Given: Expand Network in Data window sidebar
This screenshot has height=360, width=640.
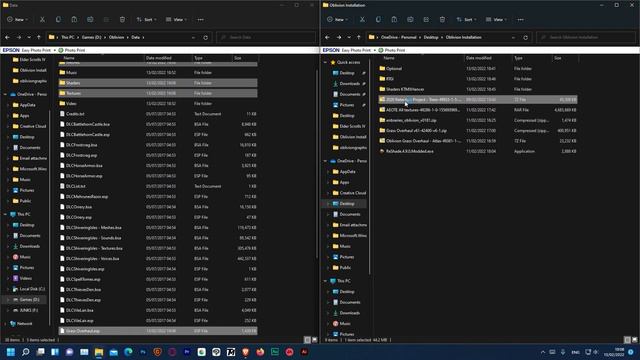Looking at the screenshot, I should (6, 324).
